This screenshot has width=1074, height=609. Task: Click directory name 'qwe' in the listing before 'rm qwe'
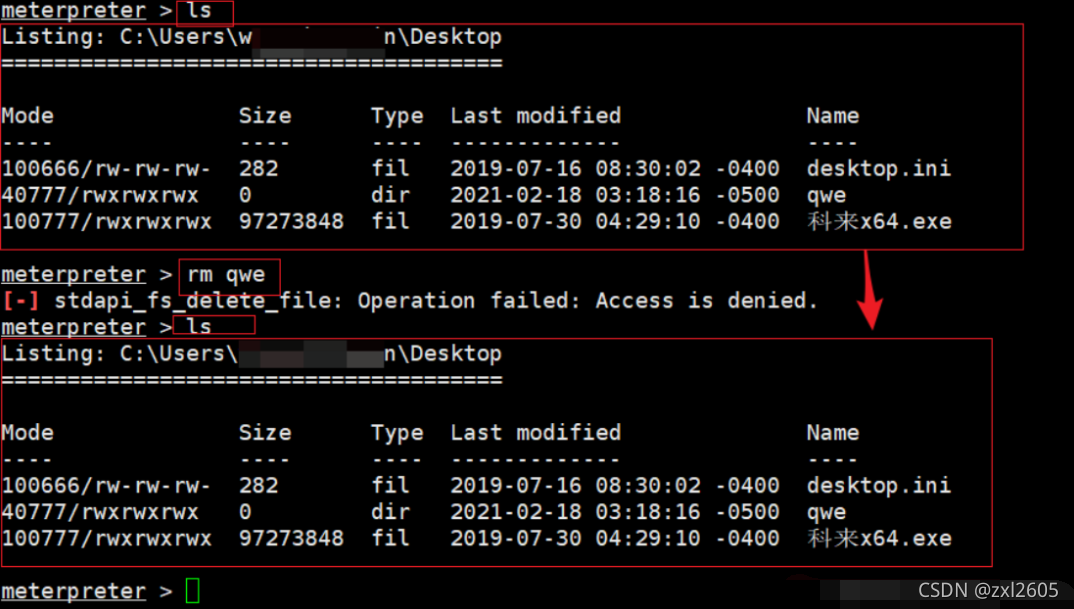(x=826, y=196)
